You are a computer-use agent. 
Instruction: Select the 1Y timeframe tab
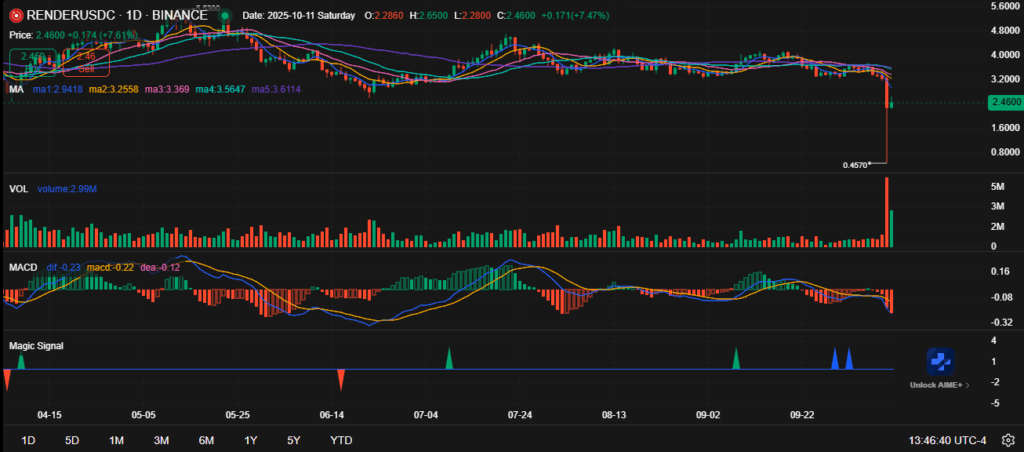(250, 440)
